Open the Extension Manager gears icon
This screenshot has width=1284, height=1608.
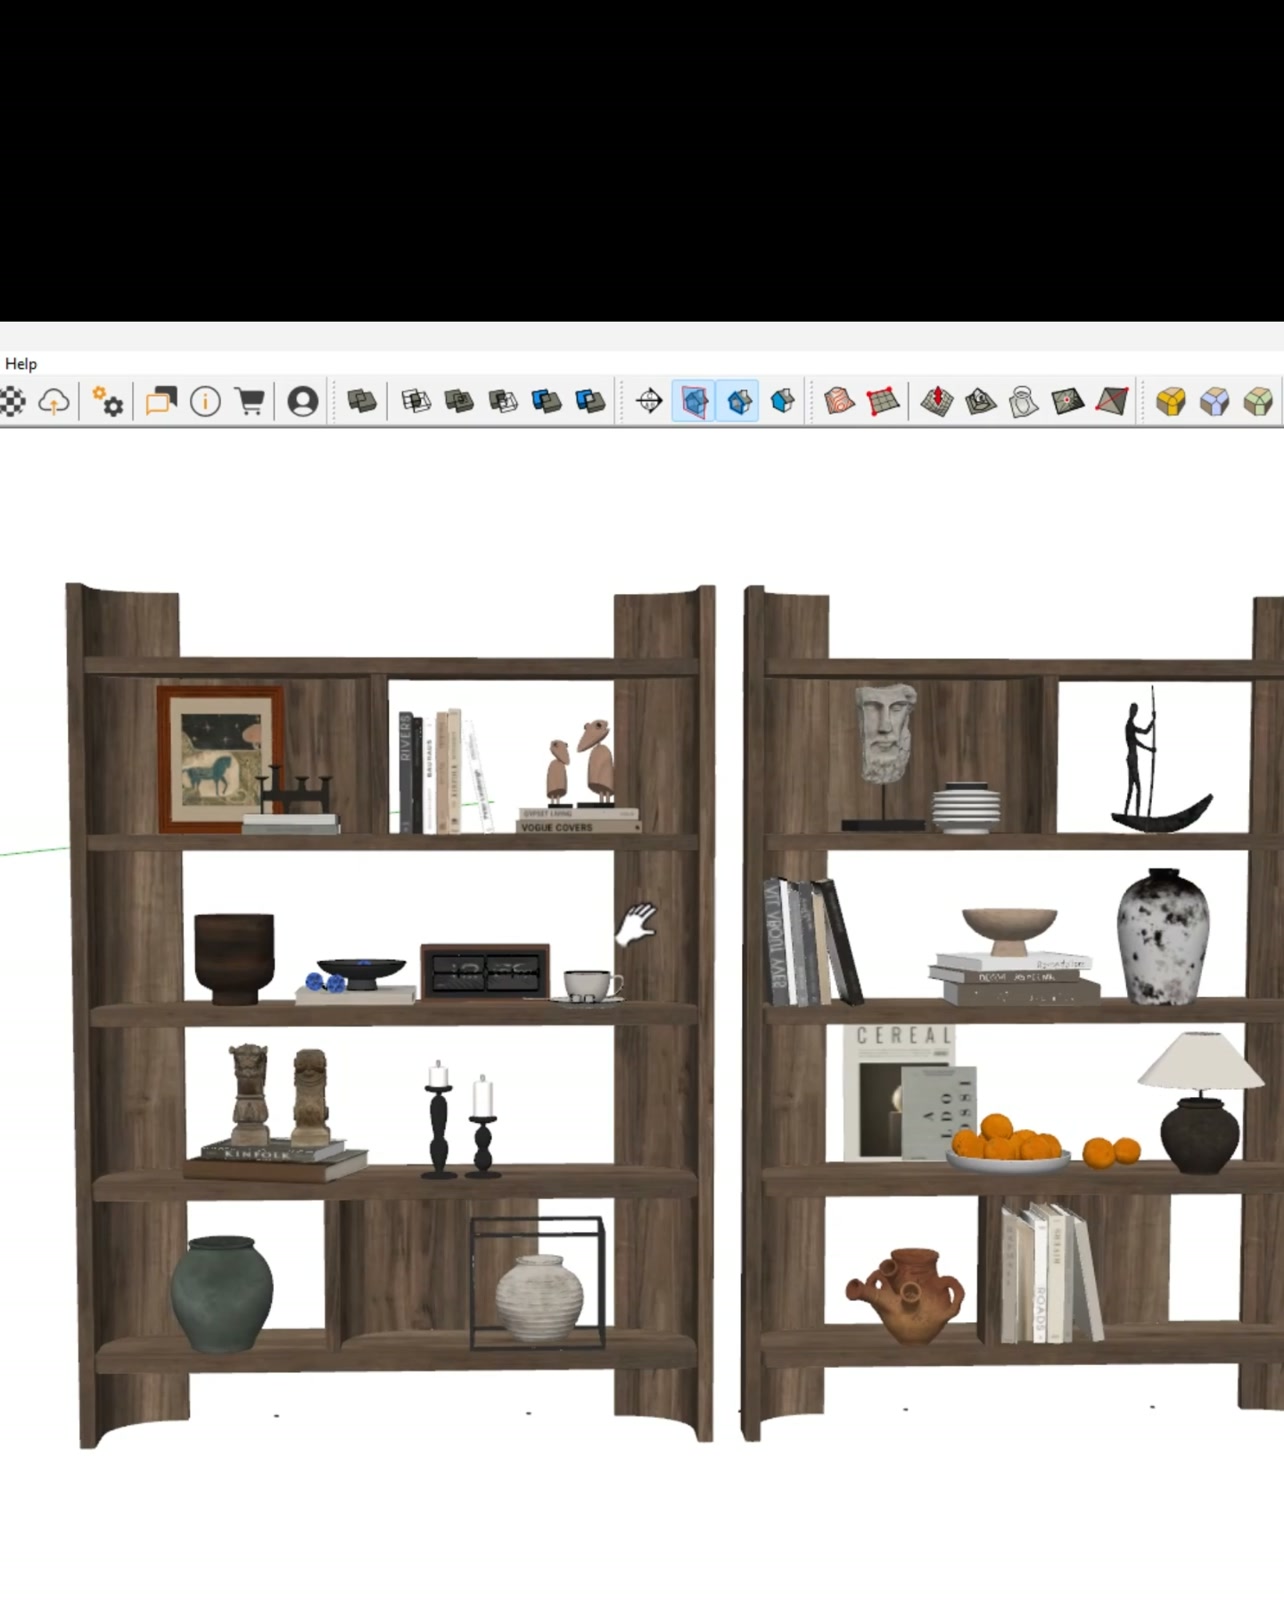[107, 402]
